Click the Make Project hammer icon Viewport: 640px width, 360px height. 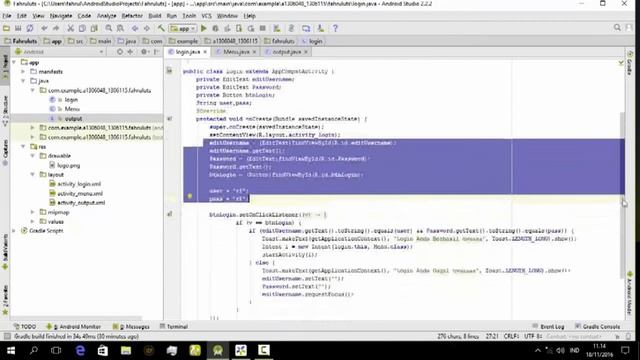tap(161, 28)
